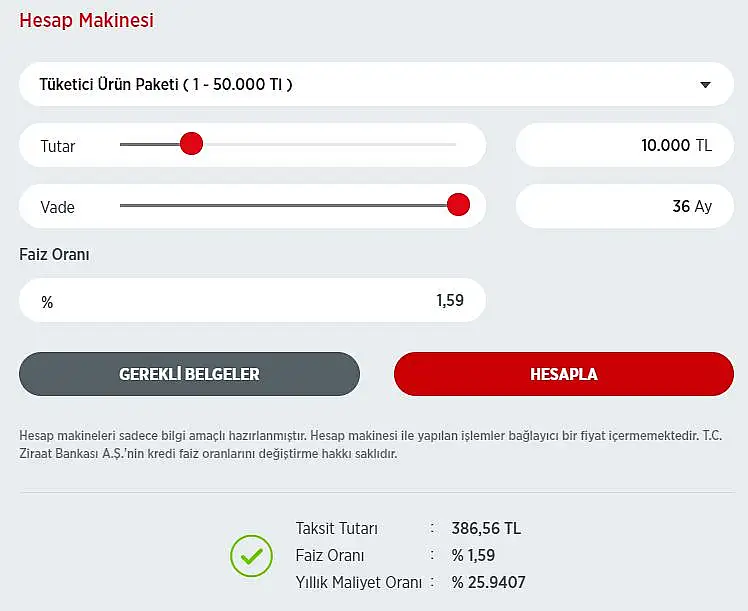Click the middle of the Vade slider track
Image resolution: width=748 pixels, height=611 pixels.
[x=288, y=205]
